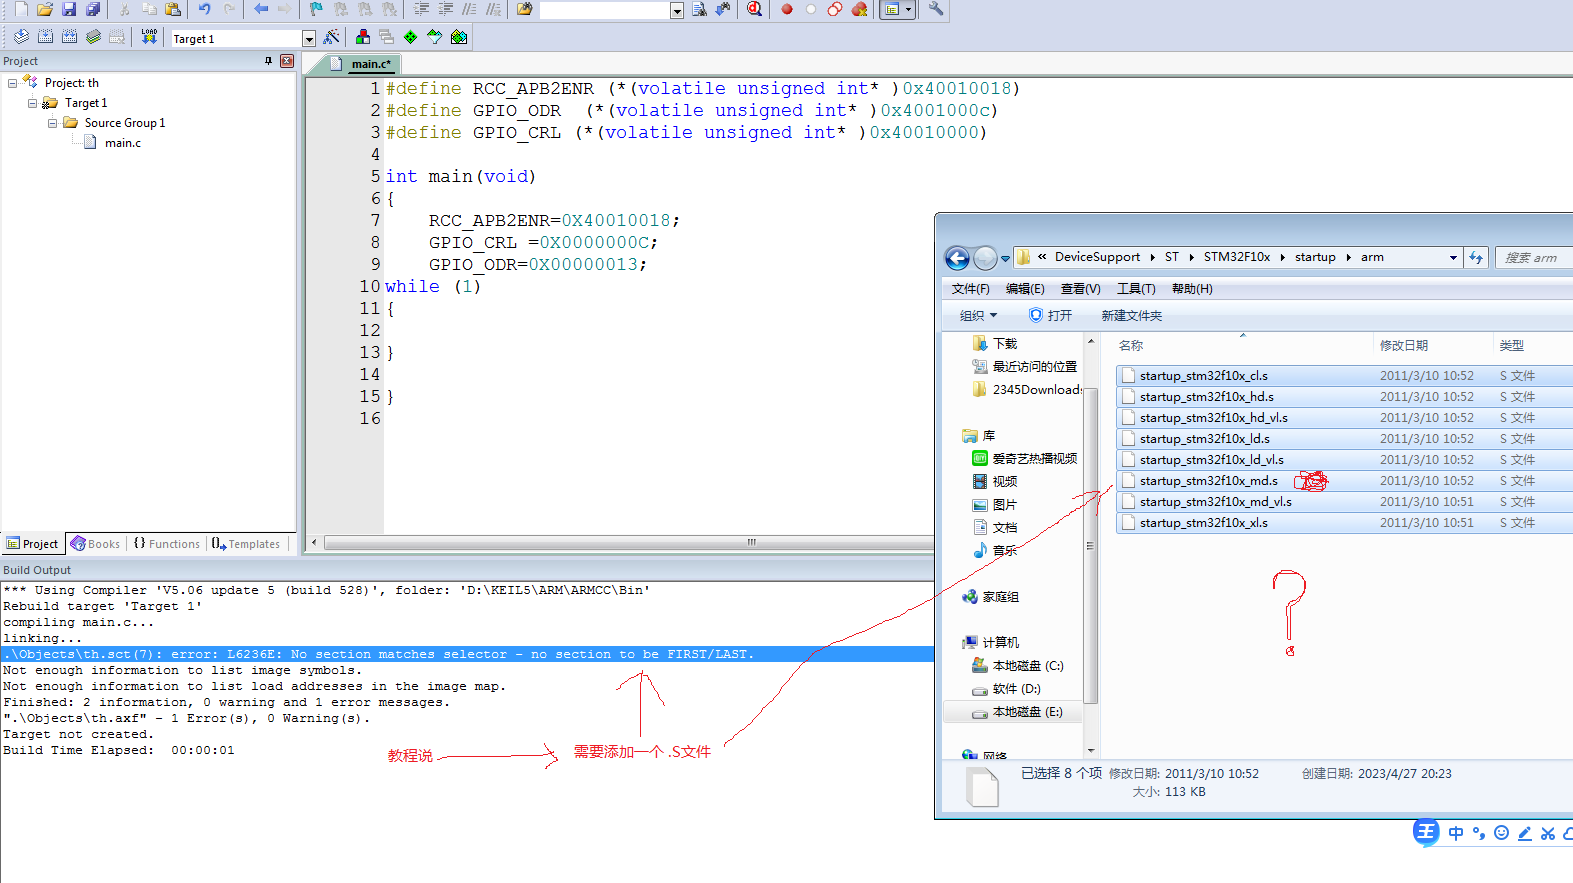The width and height of the screenshot is (1573, 883).
Task: Save the current file with the Save icon
Action: pos(69,9)
